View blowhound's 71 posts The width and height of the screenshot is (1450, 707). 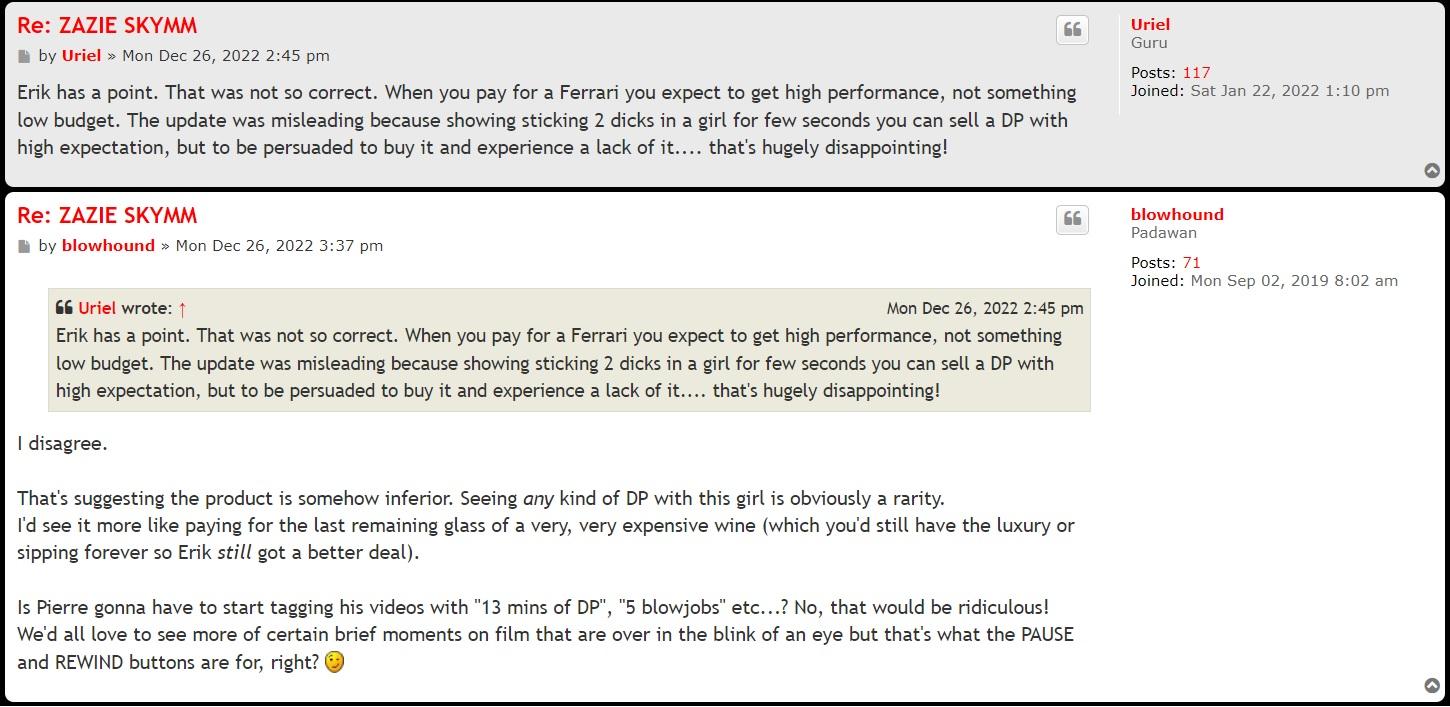pyautogui.click(x=1191, y=262)
